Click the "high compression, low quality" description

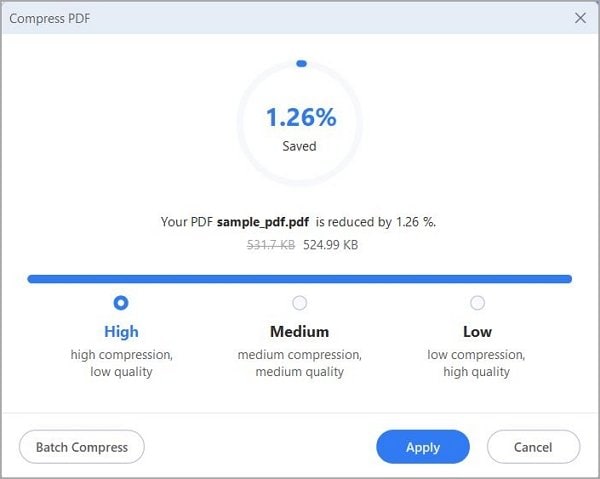coord(121,363)
